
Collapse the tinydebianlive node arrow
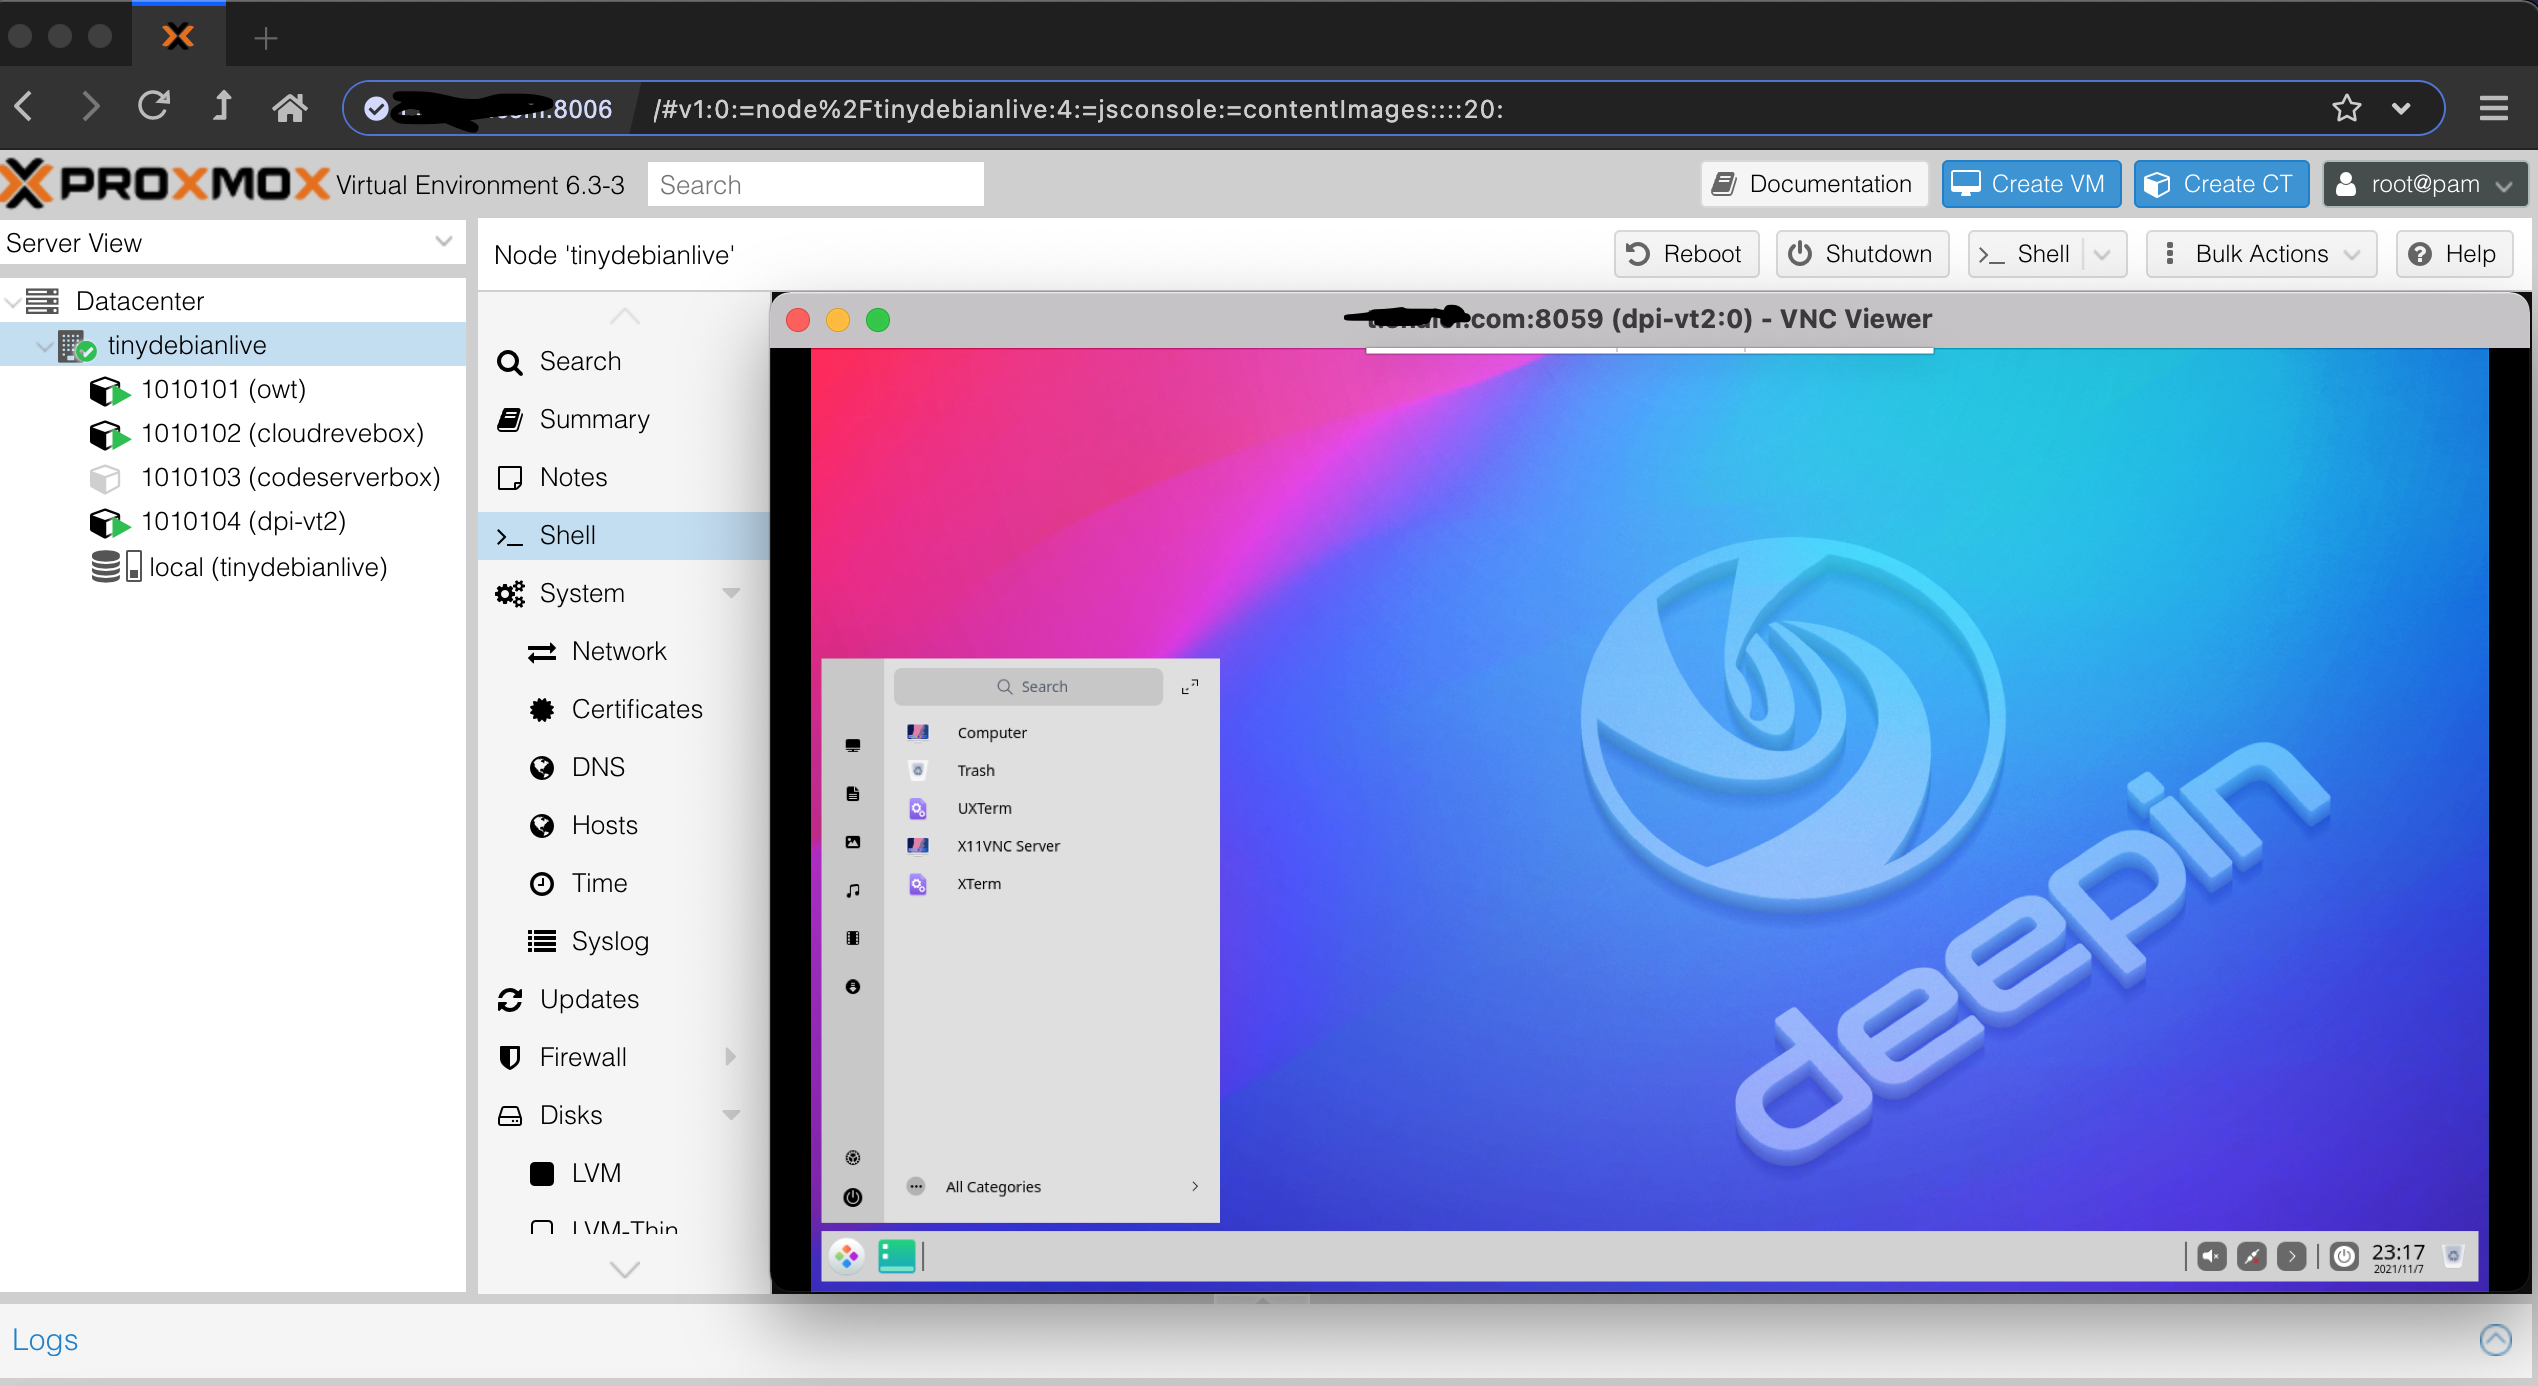pyautogui.click(x=43, y=346)
